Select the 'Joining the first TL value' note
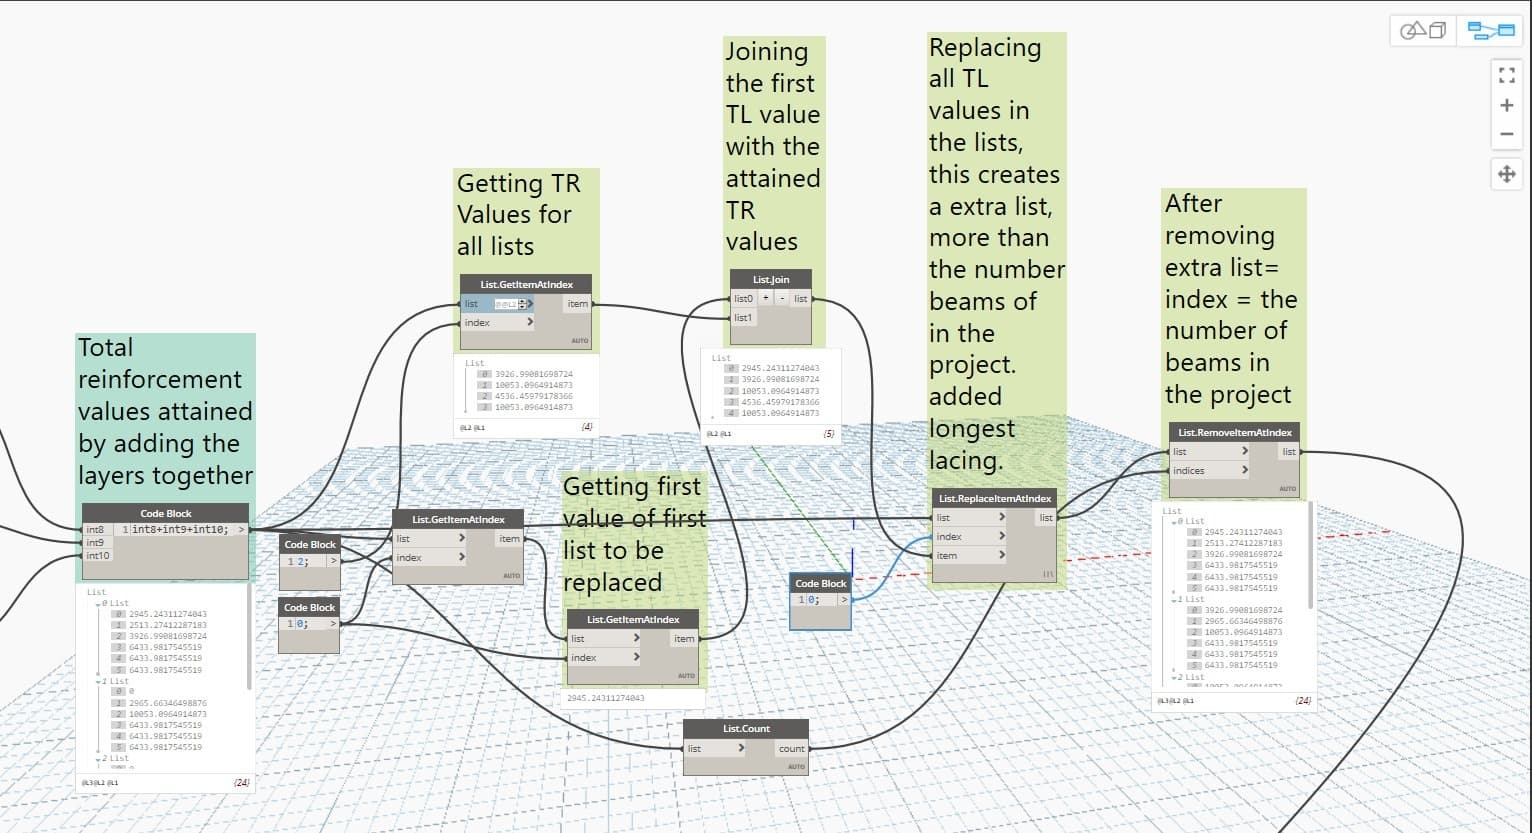Screen dimensions: 1532x833 774,147
